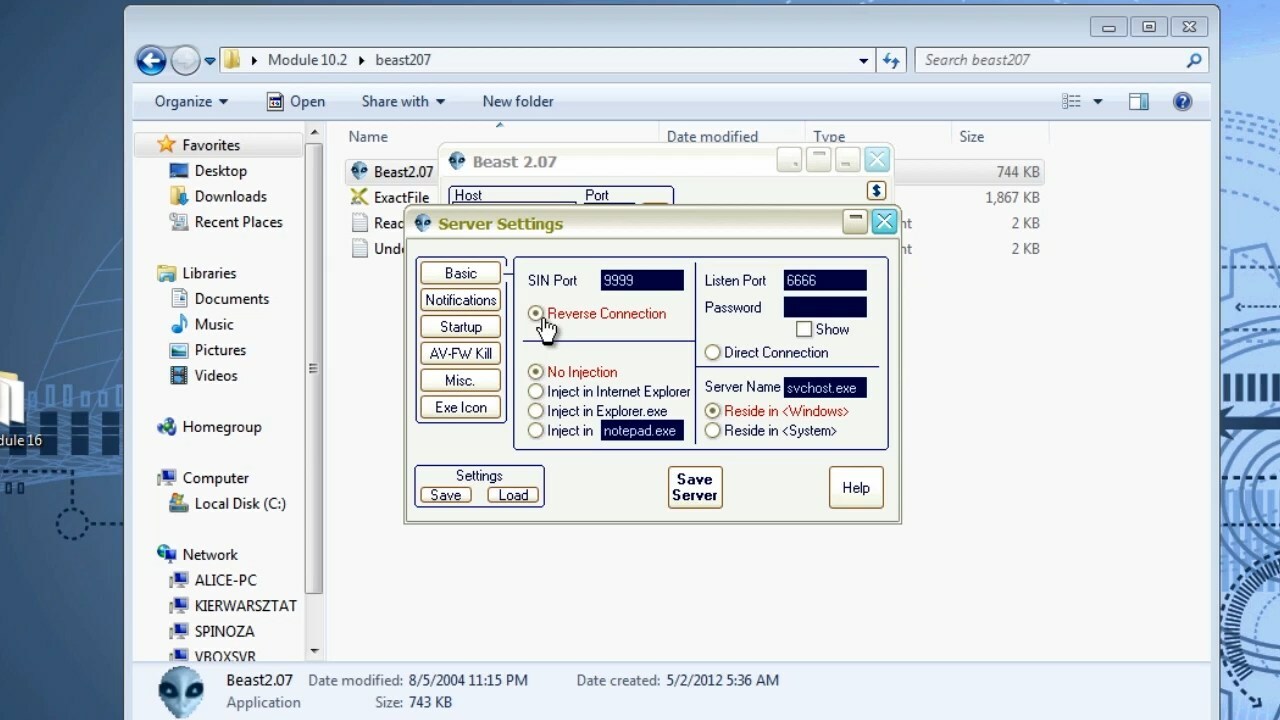Viewport: 1280px width, 720px height.
Task: Switch to the Misc. tab
Action: pos(461,381)
